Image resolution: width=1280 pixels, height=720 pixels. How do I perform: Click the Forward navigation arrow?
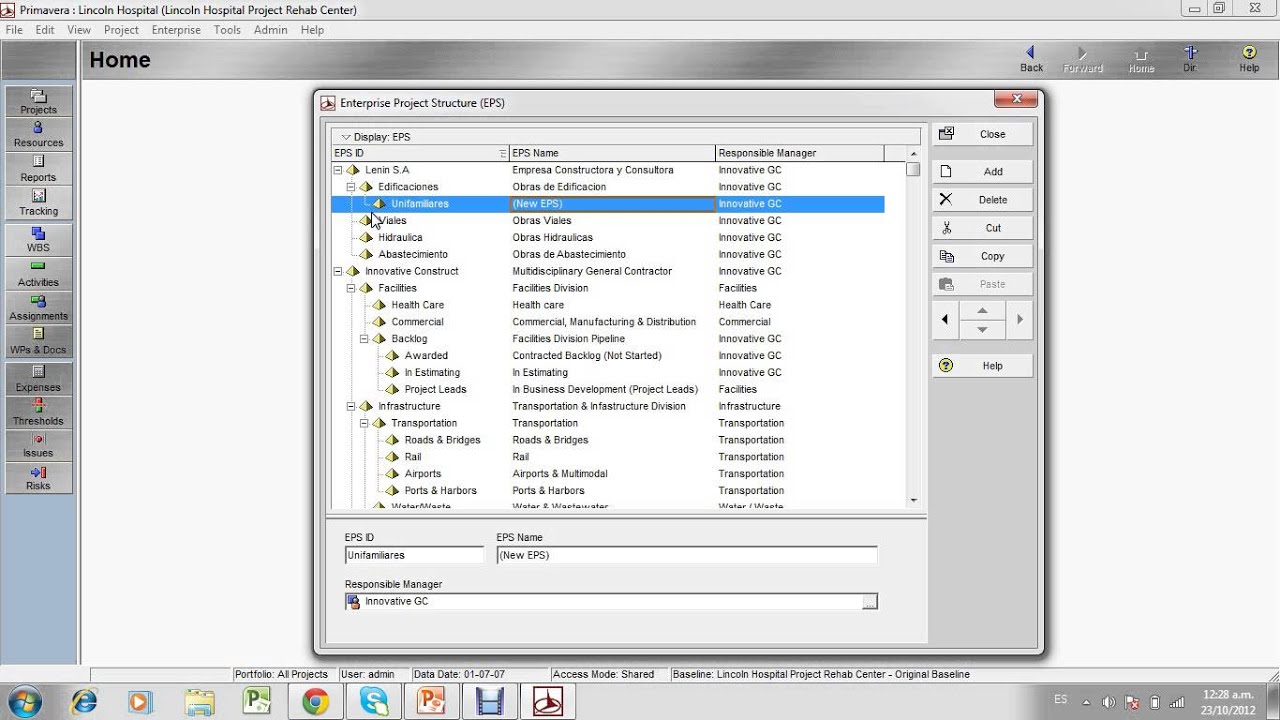tap(1082, 59)
